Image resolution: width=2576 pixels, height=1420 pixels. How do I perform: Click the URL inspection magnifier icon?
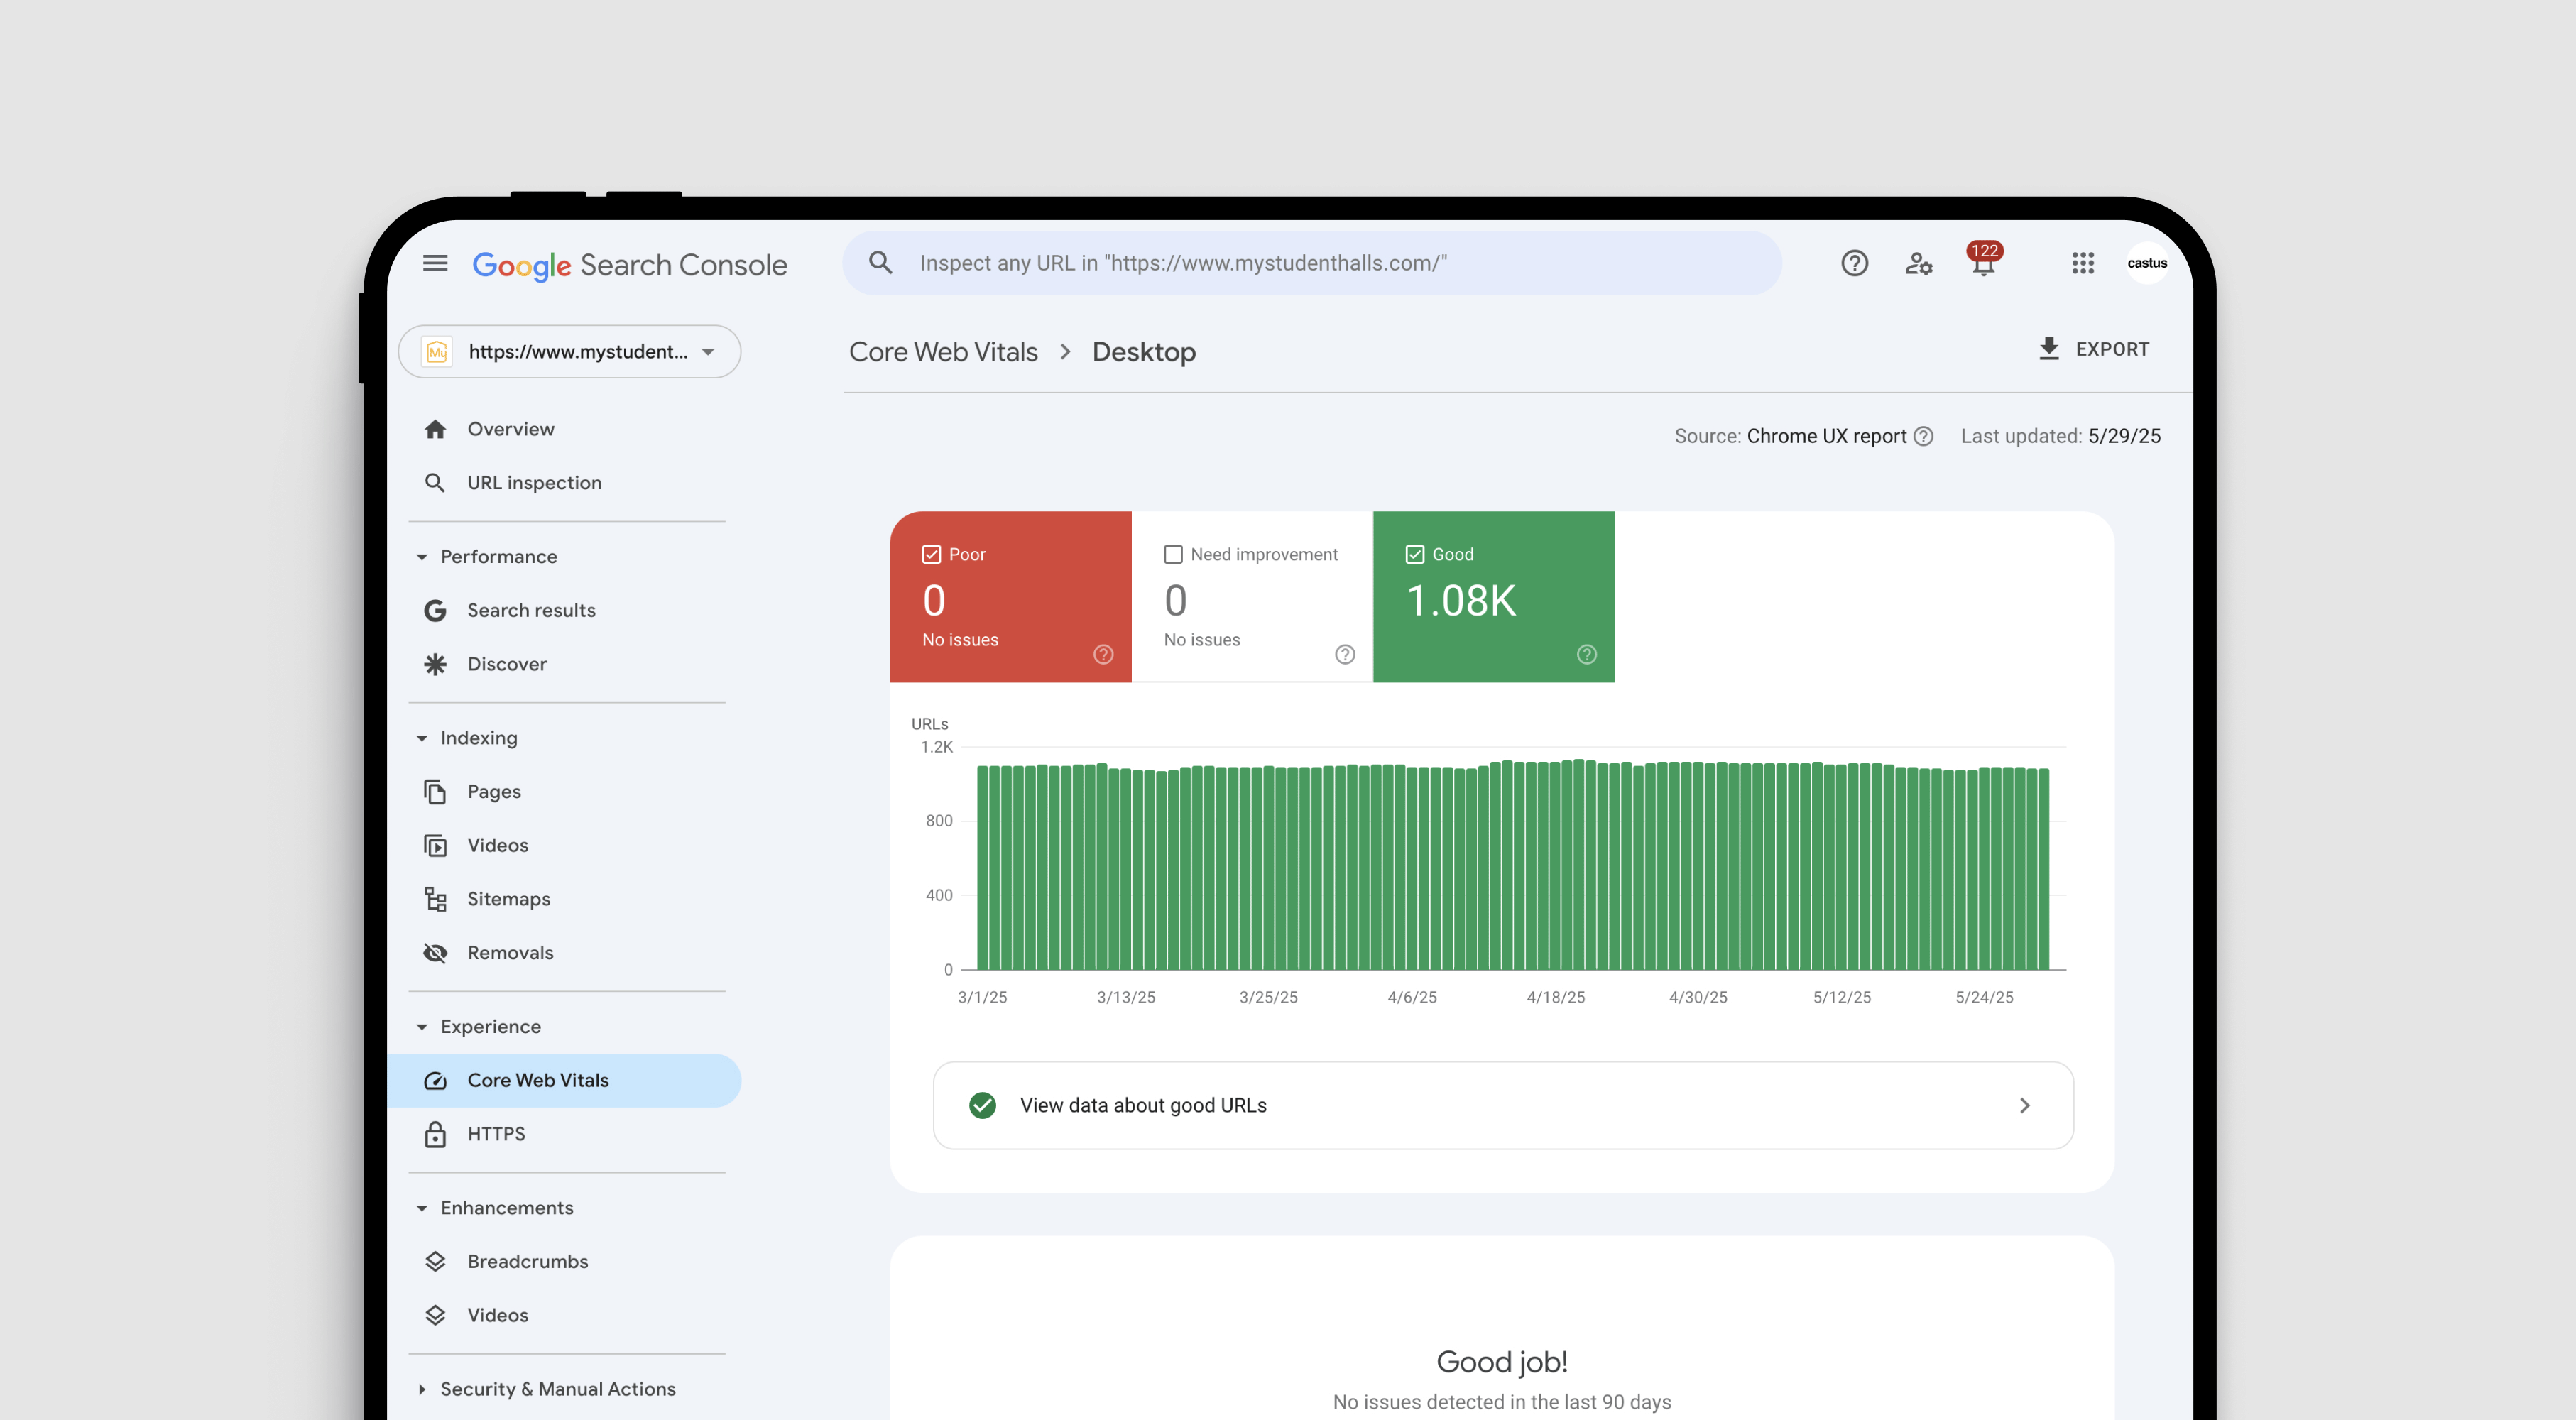point(435,483)
